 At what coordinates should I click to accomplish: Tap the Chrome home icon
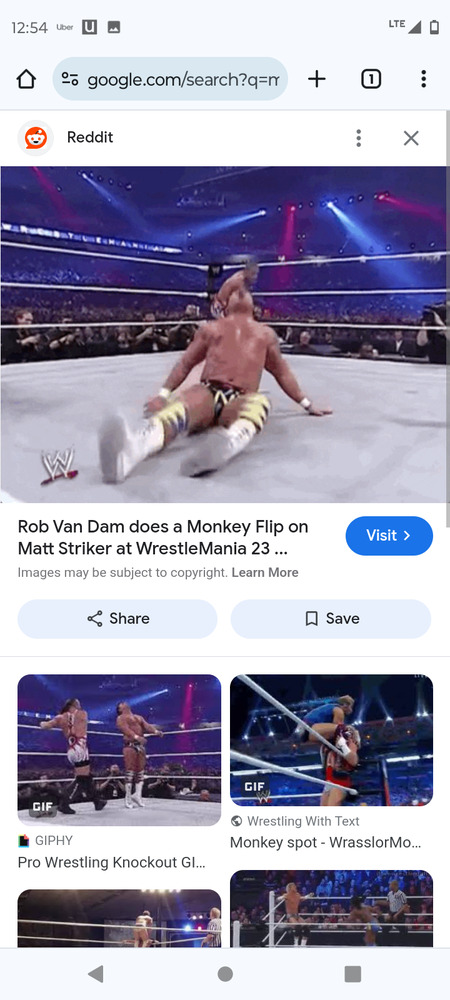[x=26, y=79]
